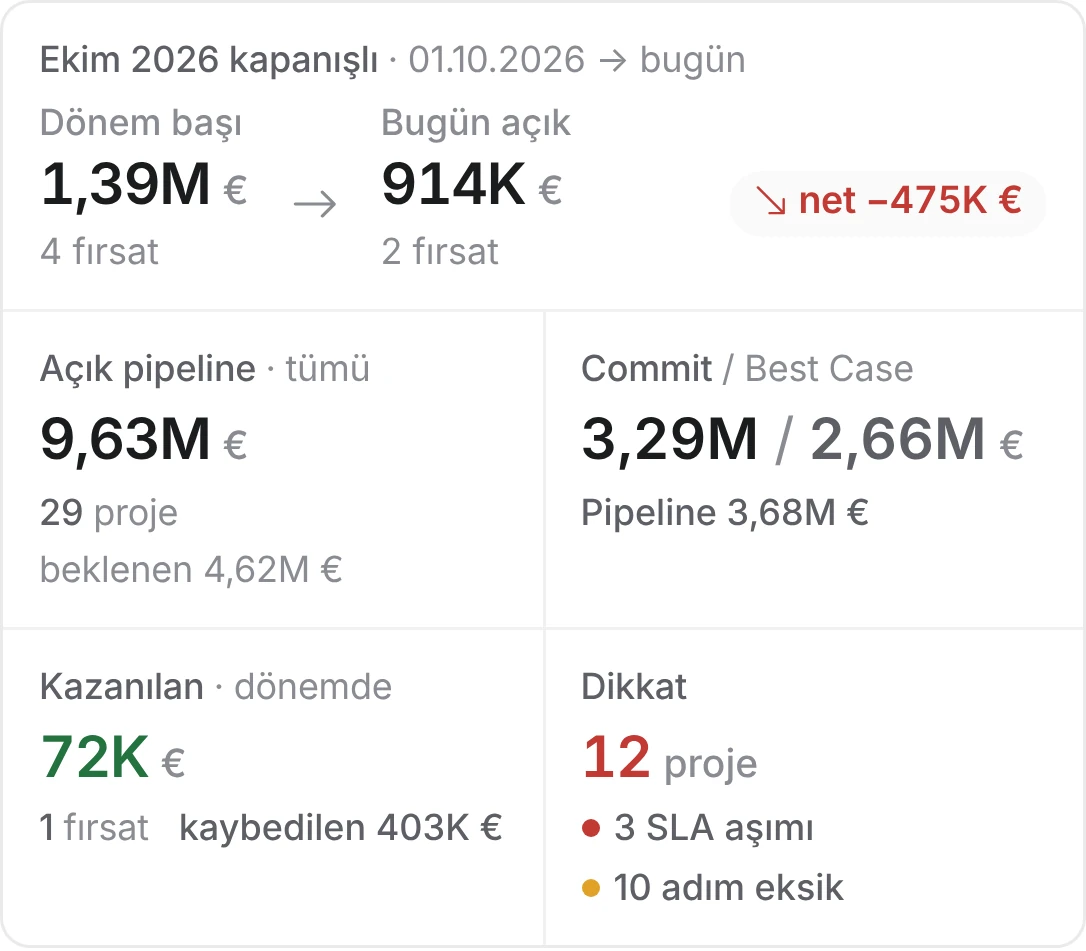Click the '4 fırsat' count under Dönem başı
This screenshot has height=951, width=1086.
(99, 251)
